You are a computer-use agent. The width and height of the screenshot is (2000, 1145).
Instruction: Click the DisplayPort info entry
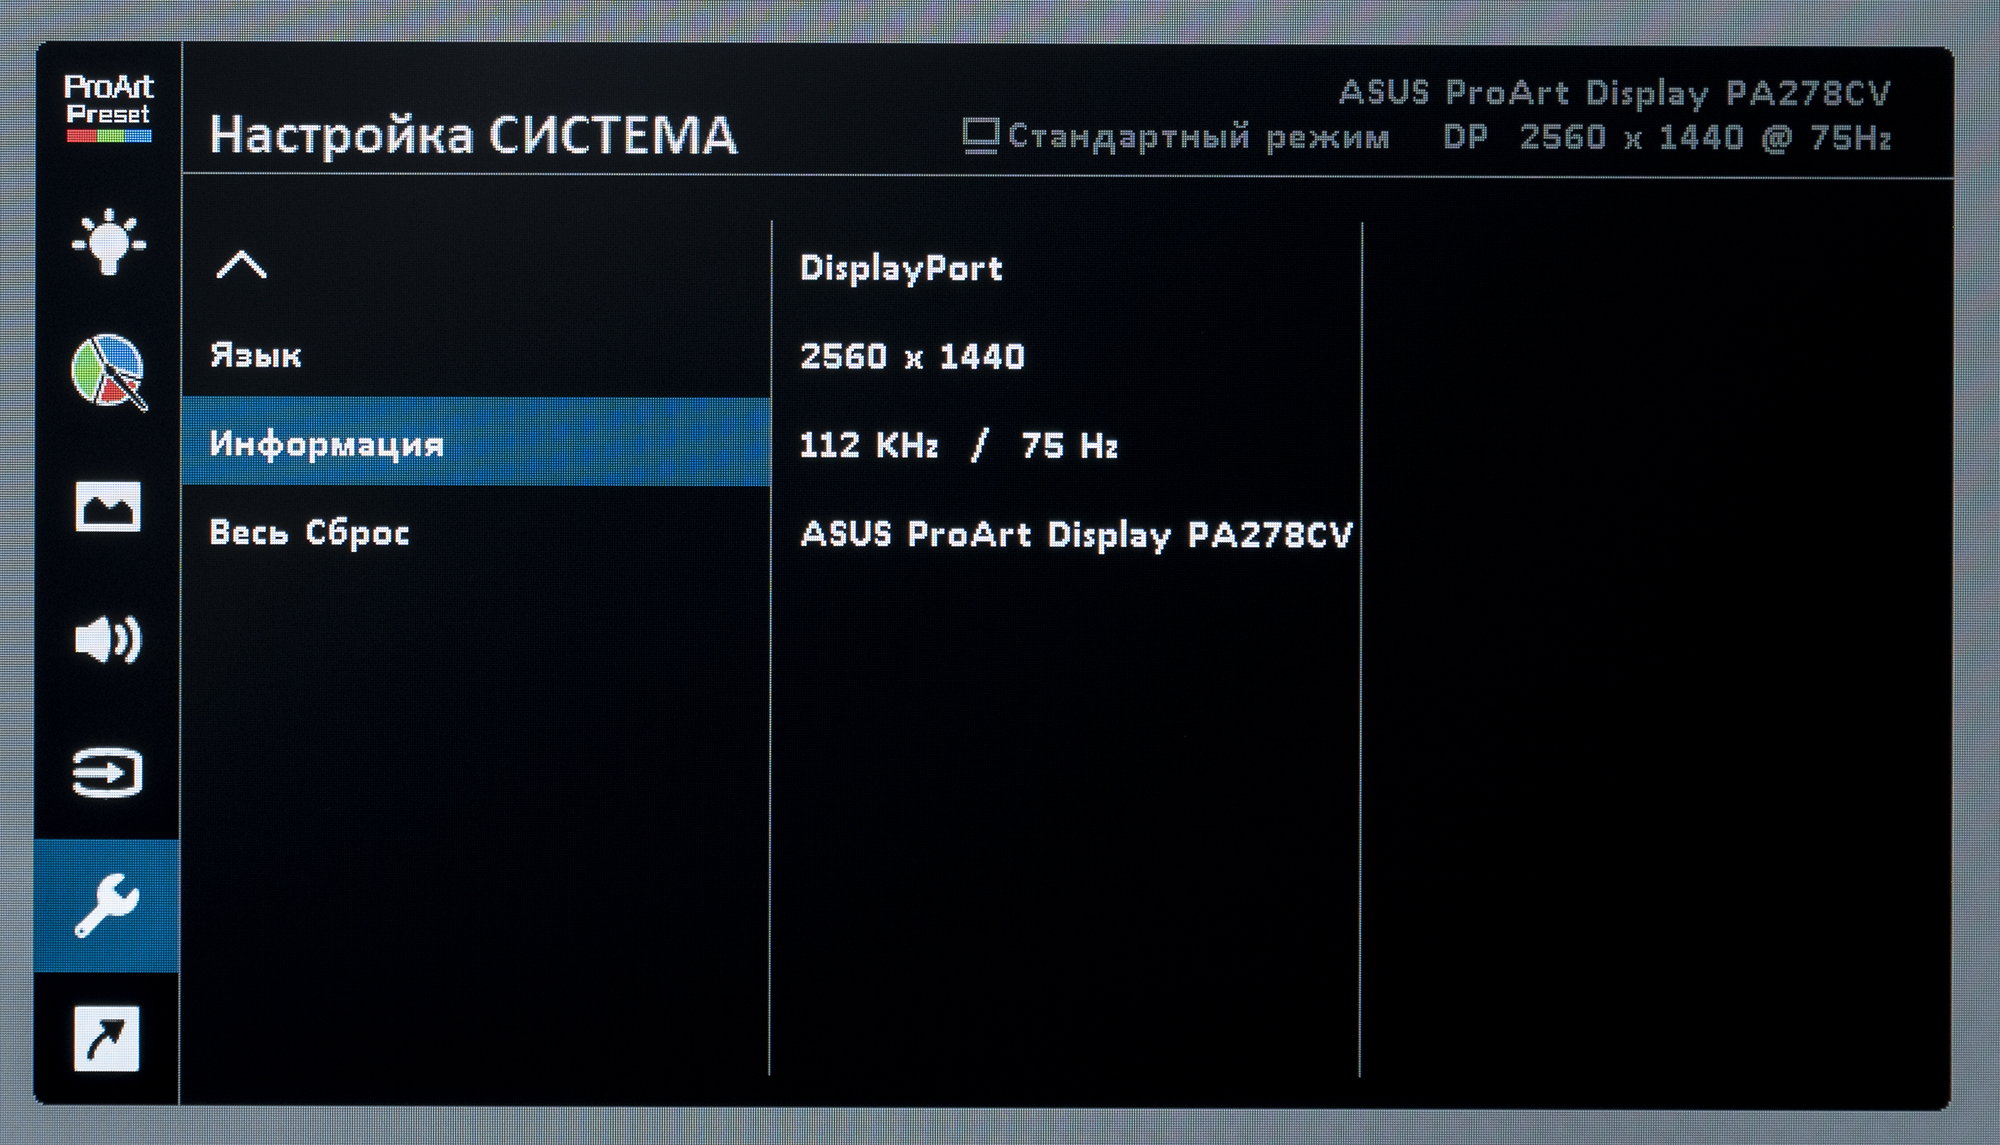[901, 268]
